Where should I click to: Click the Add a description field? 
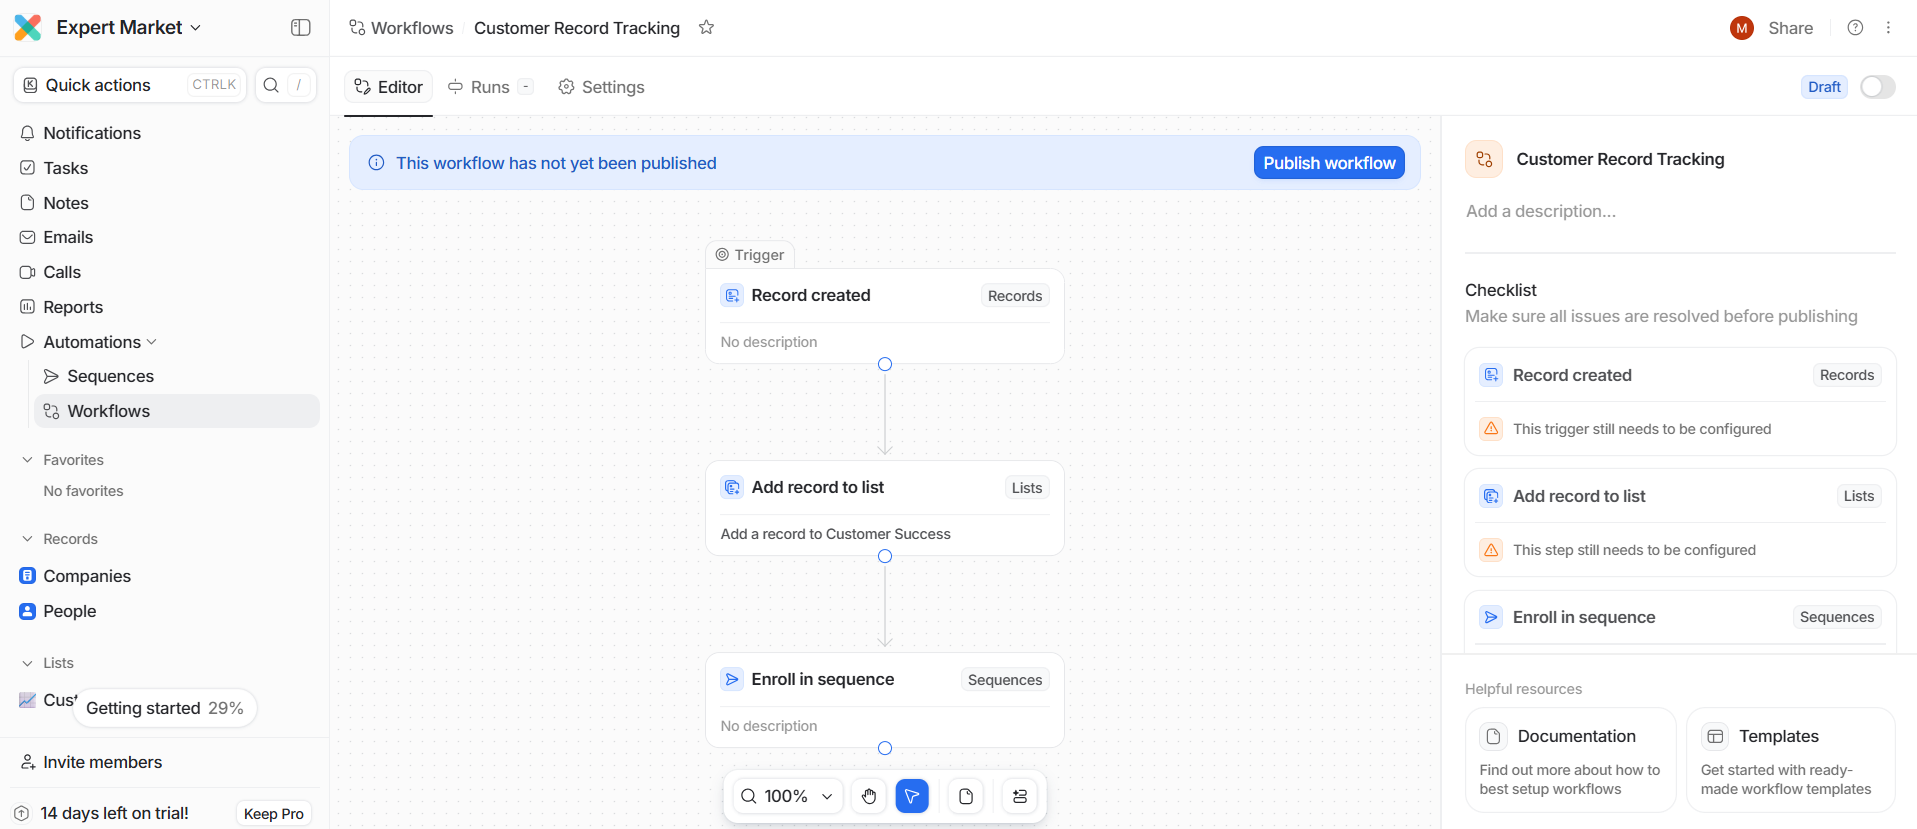(x=1540, y=211)
